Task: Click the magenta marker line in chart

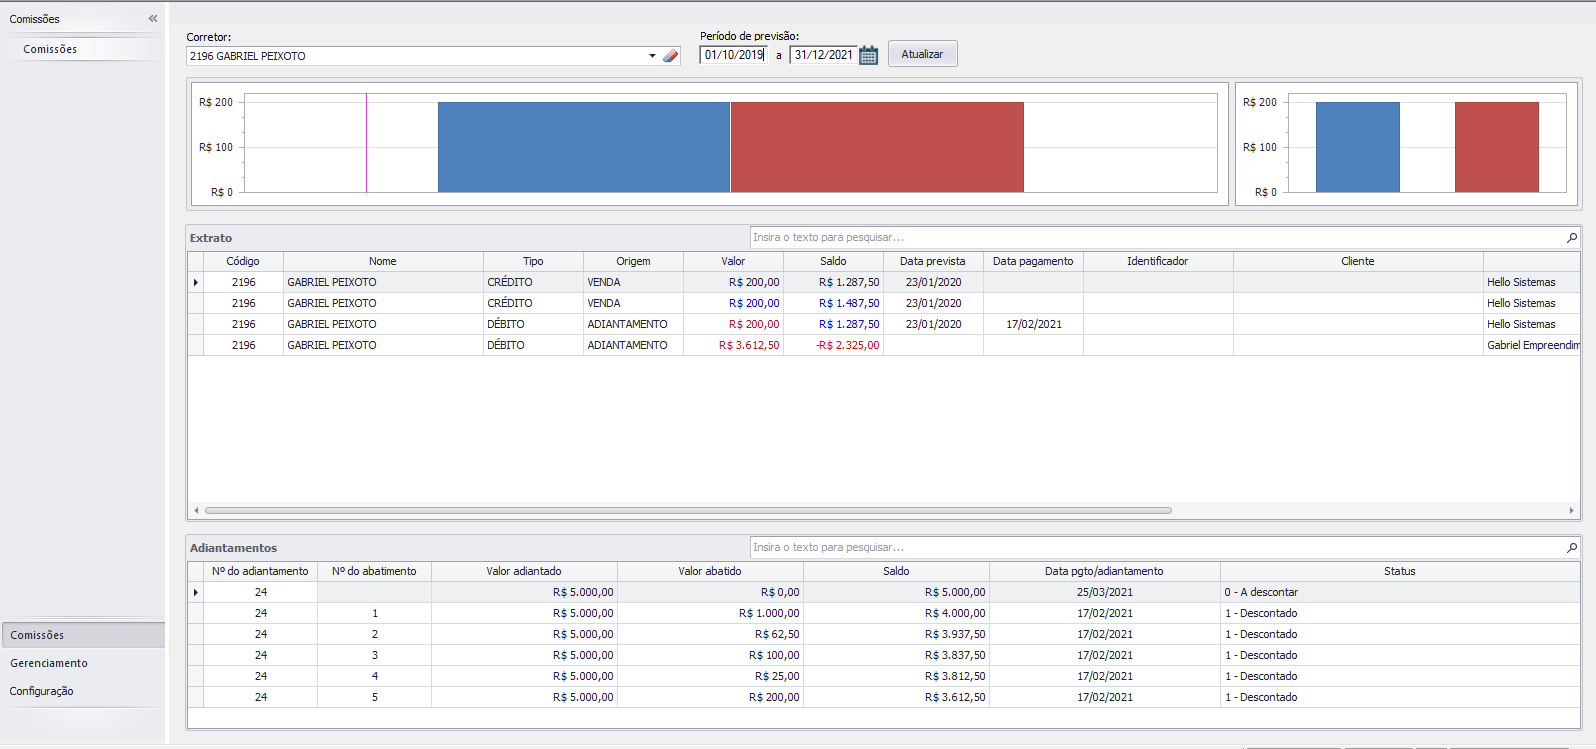Action: click(366, 143)
